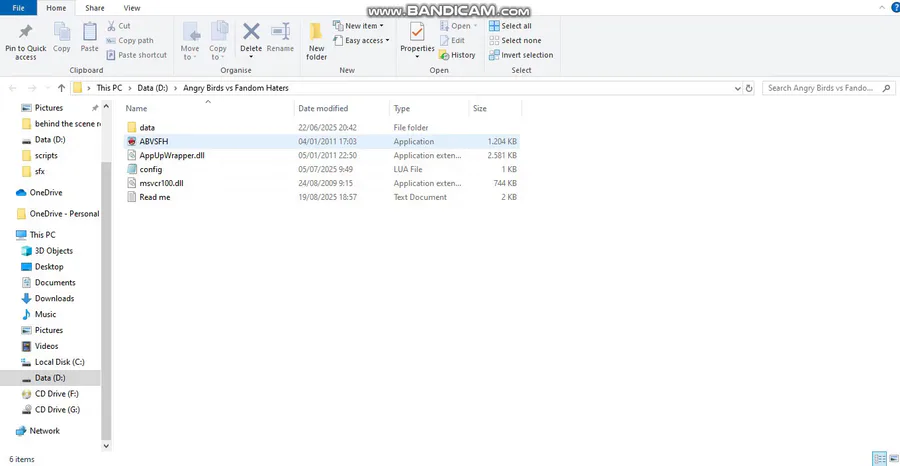Select the Read me text document
The width and height of the screenshot is (900, 466).
pos(321,197)
